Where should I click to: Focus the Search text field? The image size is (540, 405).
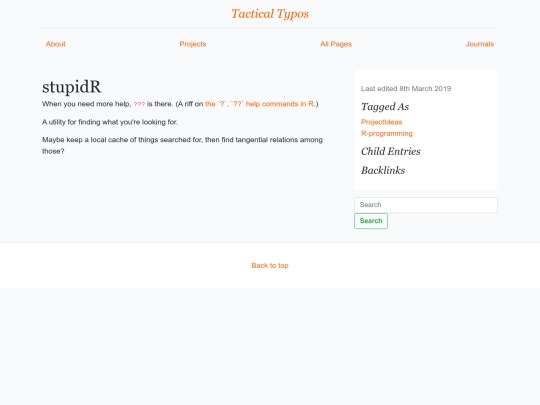coord(426,205)
